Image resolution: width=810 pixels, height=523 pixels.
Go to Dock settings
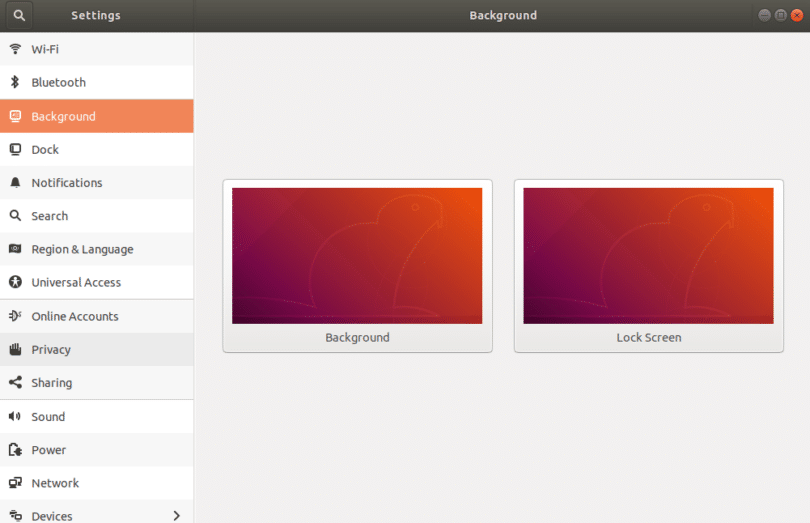pos(97,149)
